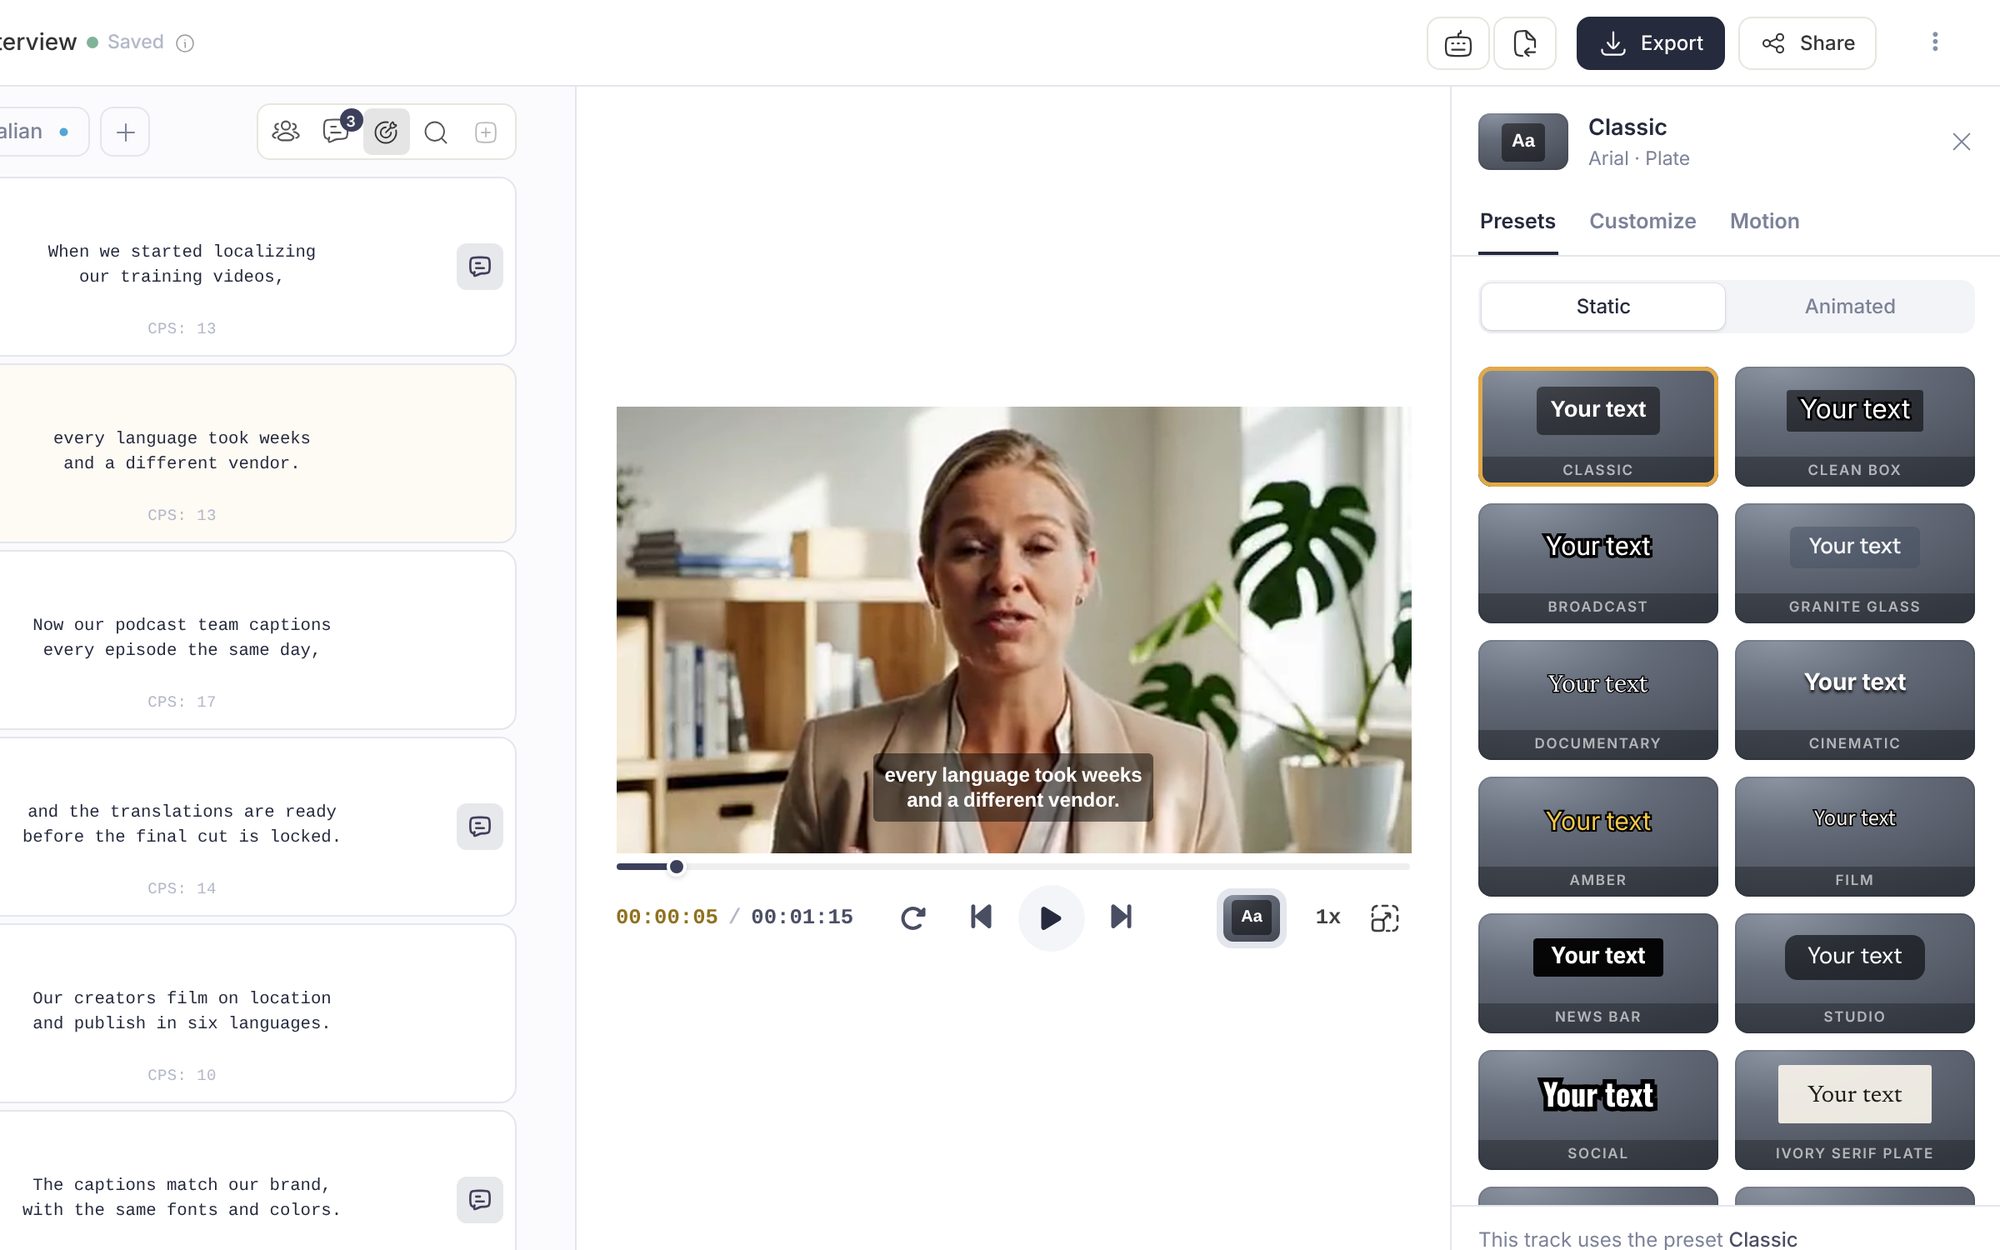The height and width of the screenshot is (1250, 2000).
Task: Choose the Granite Glass preset card
Action: pyautogui.click(x=1855, y=563)
